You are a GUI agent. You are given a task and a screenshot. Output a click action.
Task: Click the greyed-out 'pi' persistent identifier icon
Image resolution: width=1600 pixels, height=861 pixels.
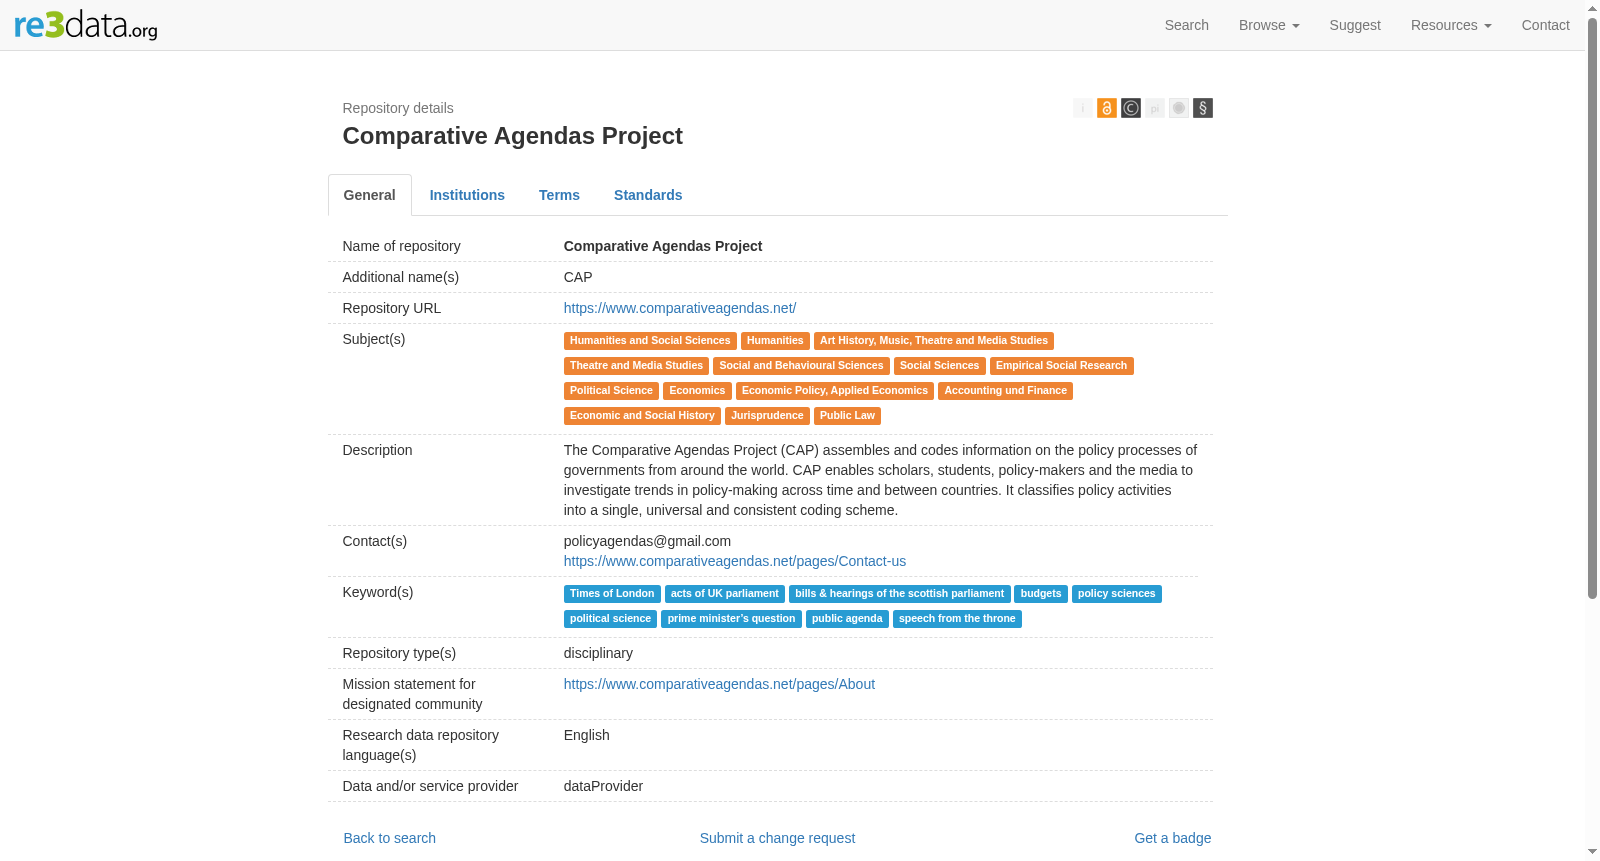point(1155,108)
